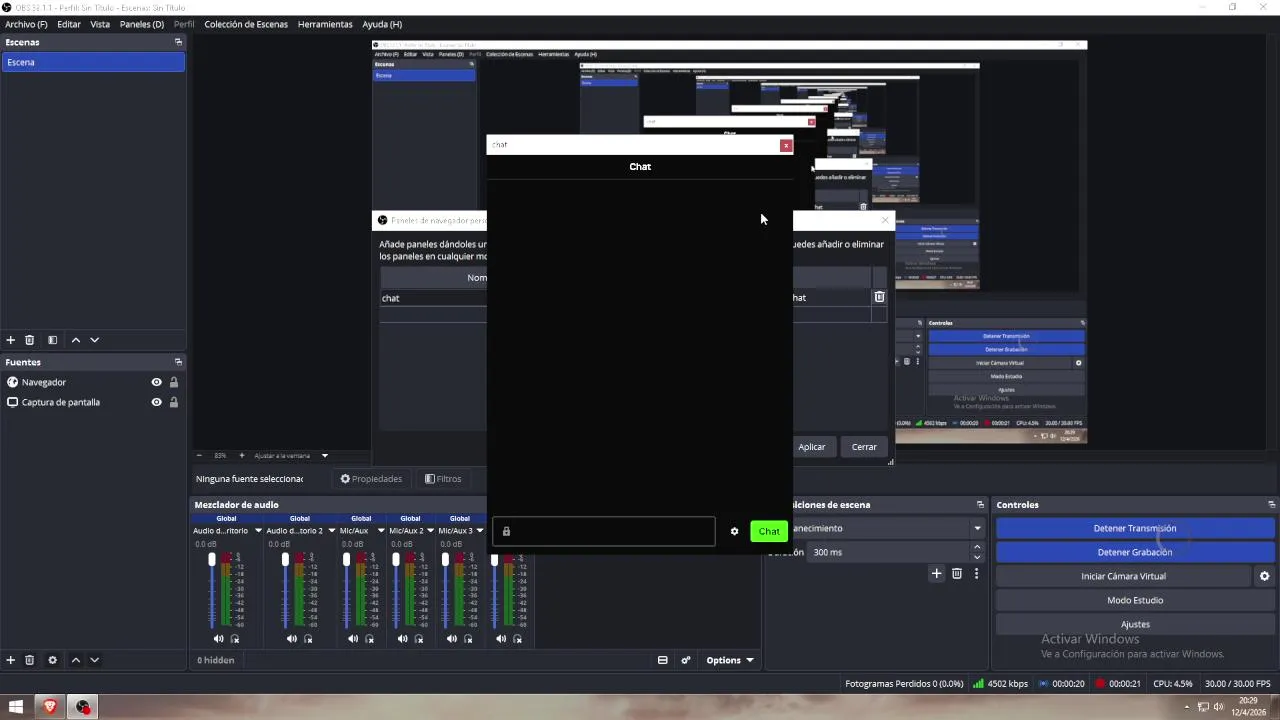
Task: Click Detener Transmisión button
Action: [1135, 528]
